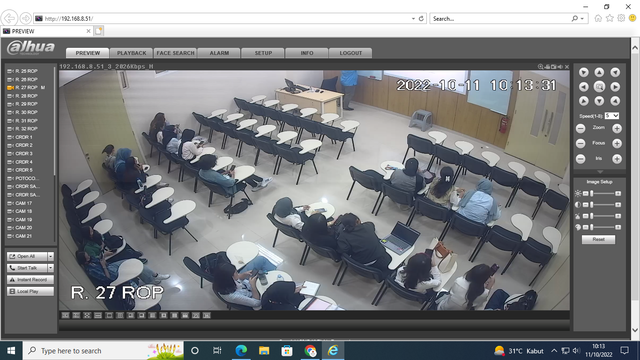Open the browser address bar dropdown

point(413,19)
